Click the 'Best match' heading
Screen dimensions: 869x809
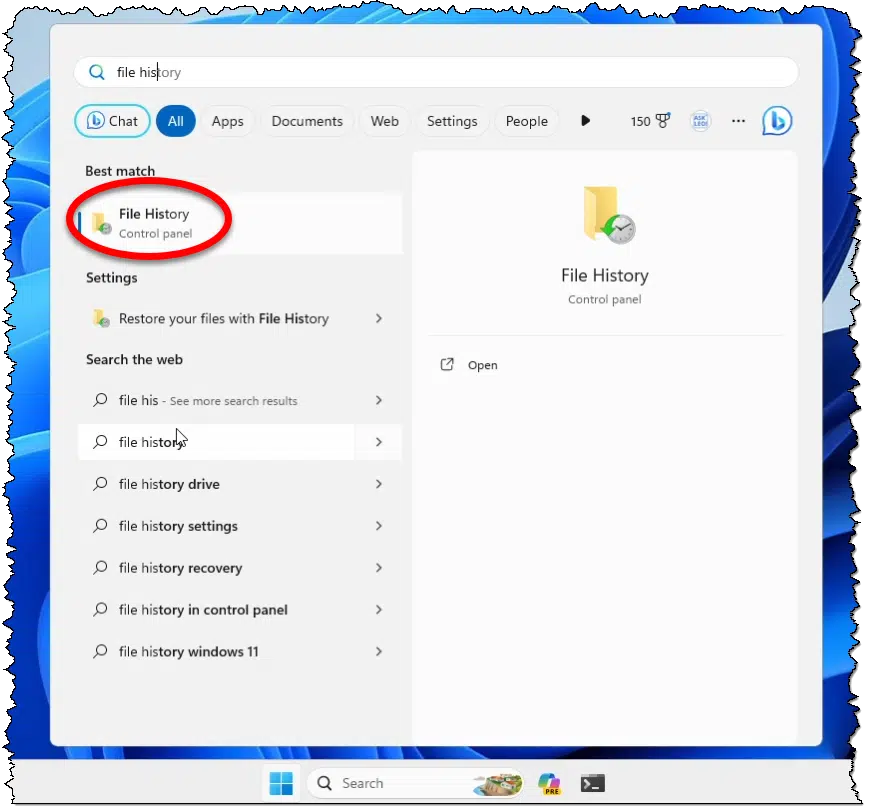120,171
